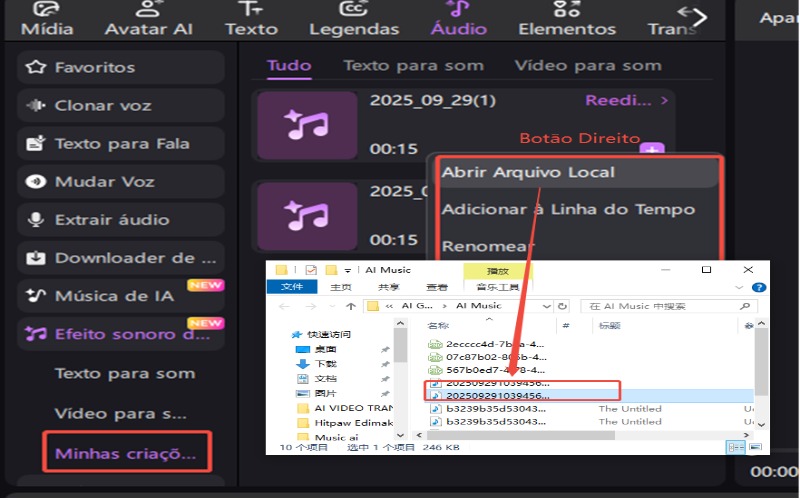Open 音乐工具 ribbon tab in Explorer
Screen dimensions: 800x500
coord(497,287)
